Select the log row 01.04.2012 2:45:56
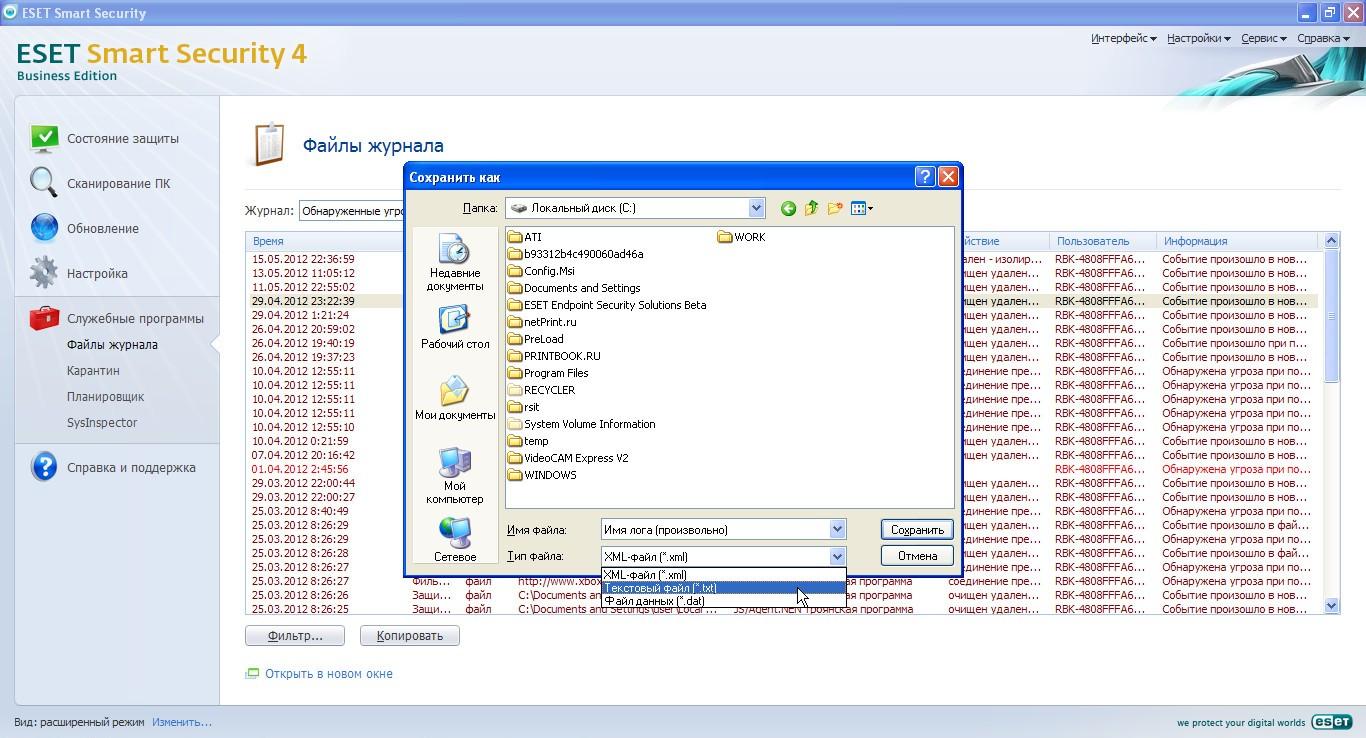Image resolution: width=1366 pixels, height=738 pixels. (x=300, y=469)
